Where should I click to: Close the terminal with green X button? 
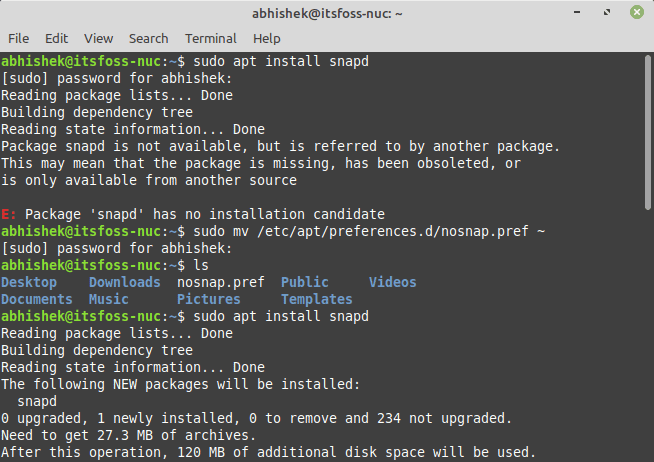637,13
